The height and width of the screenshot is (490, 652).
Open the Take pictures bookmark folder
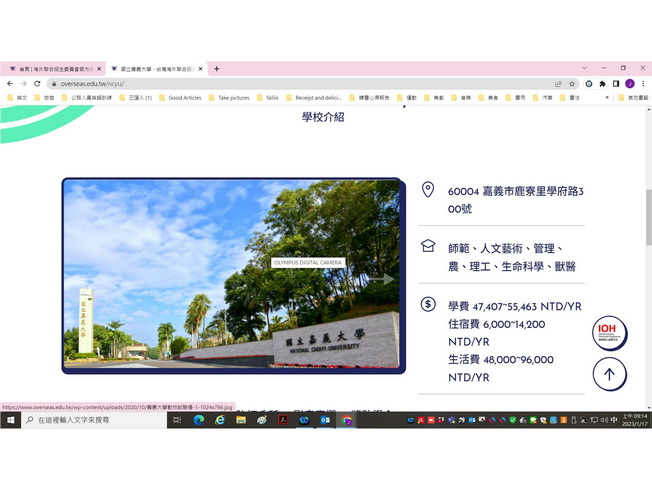229,98
